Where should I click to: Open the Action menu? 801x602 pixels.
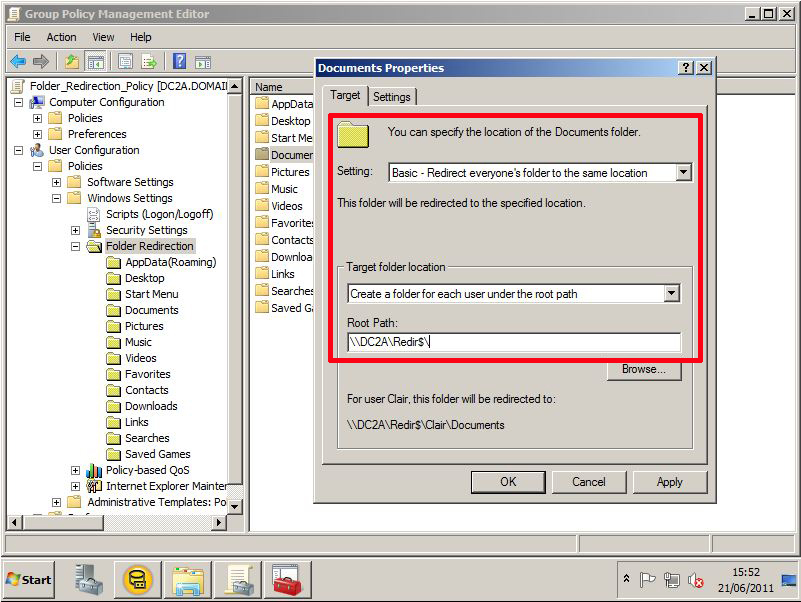(61, 37)
